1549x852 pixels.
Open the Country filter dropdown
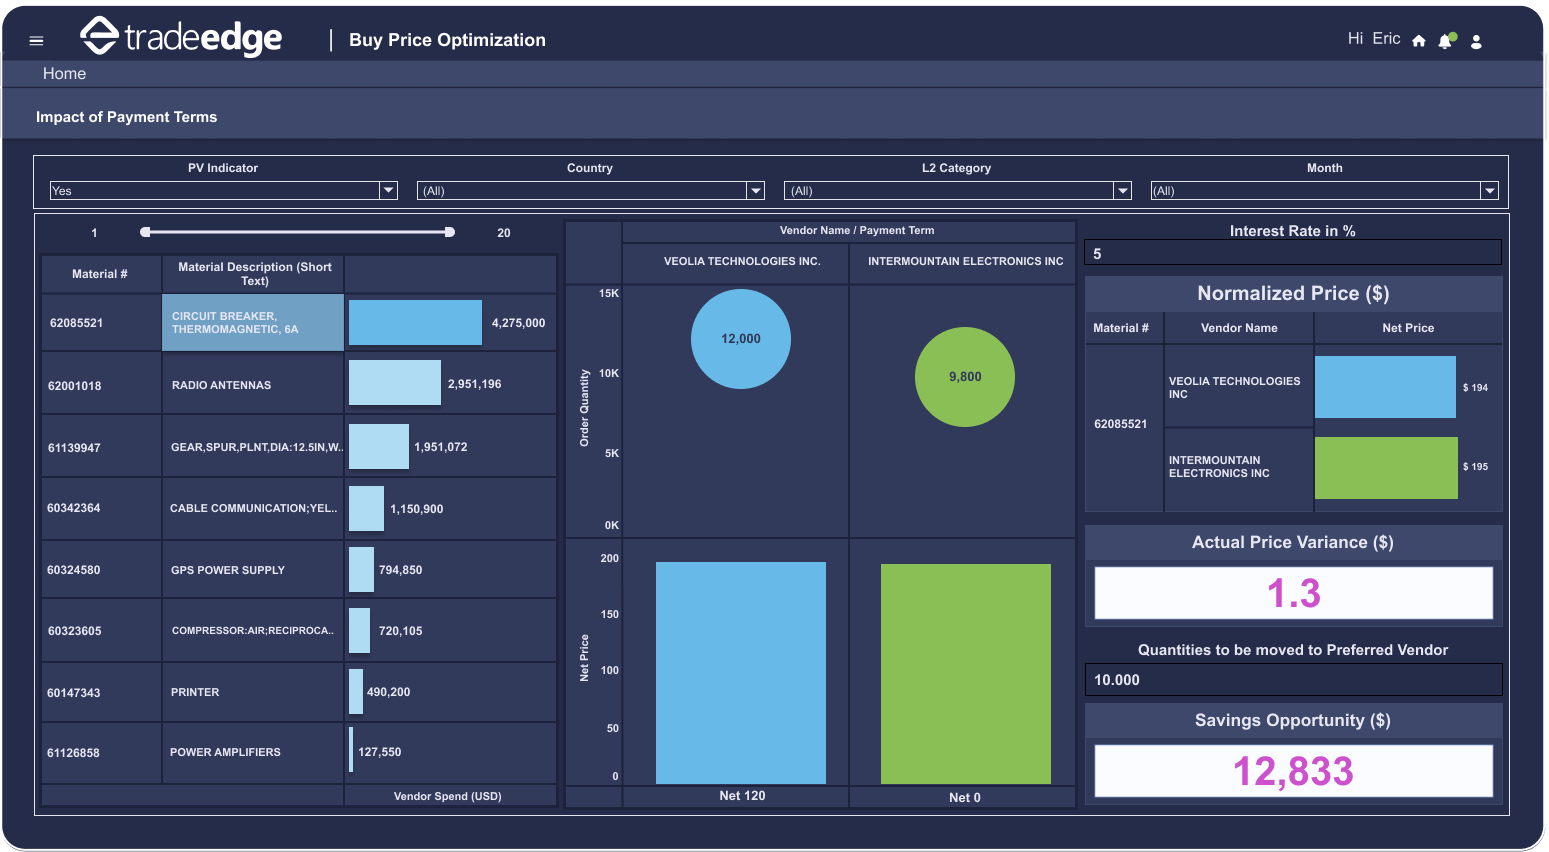tap(755, 191)
